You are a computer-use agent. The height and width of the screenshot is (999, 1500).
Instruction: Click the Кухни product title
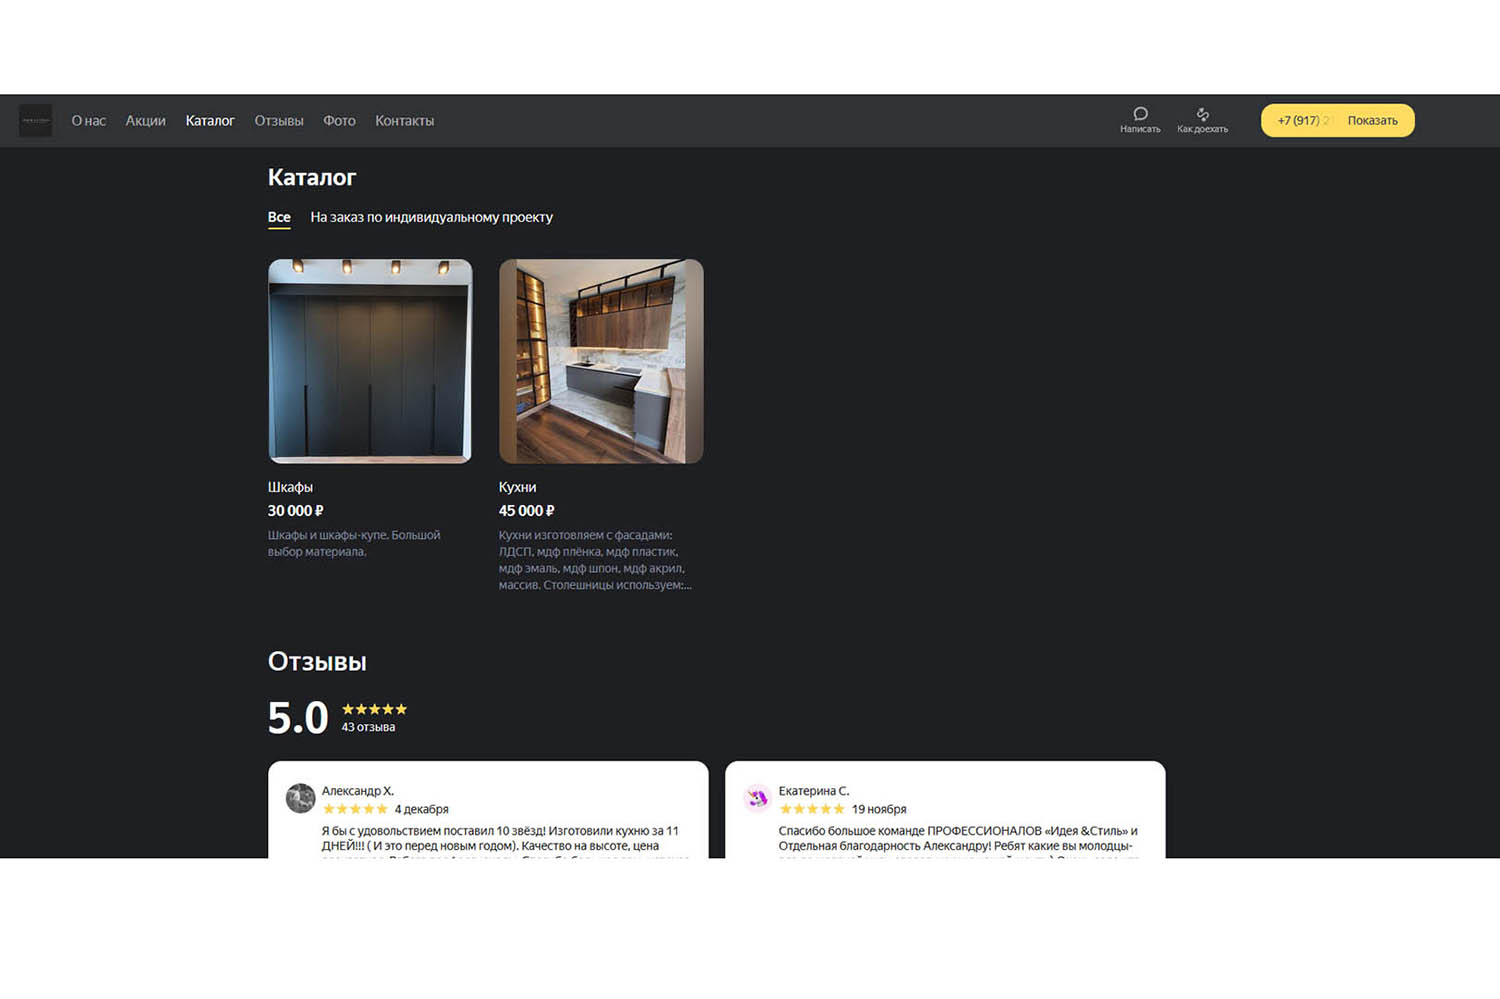pyautogui.click(x=517, y=487)
